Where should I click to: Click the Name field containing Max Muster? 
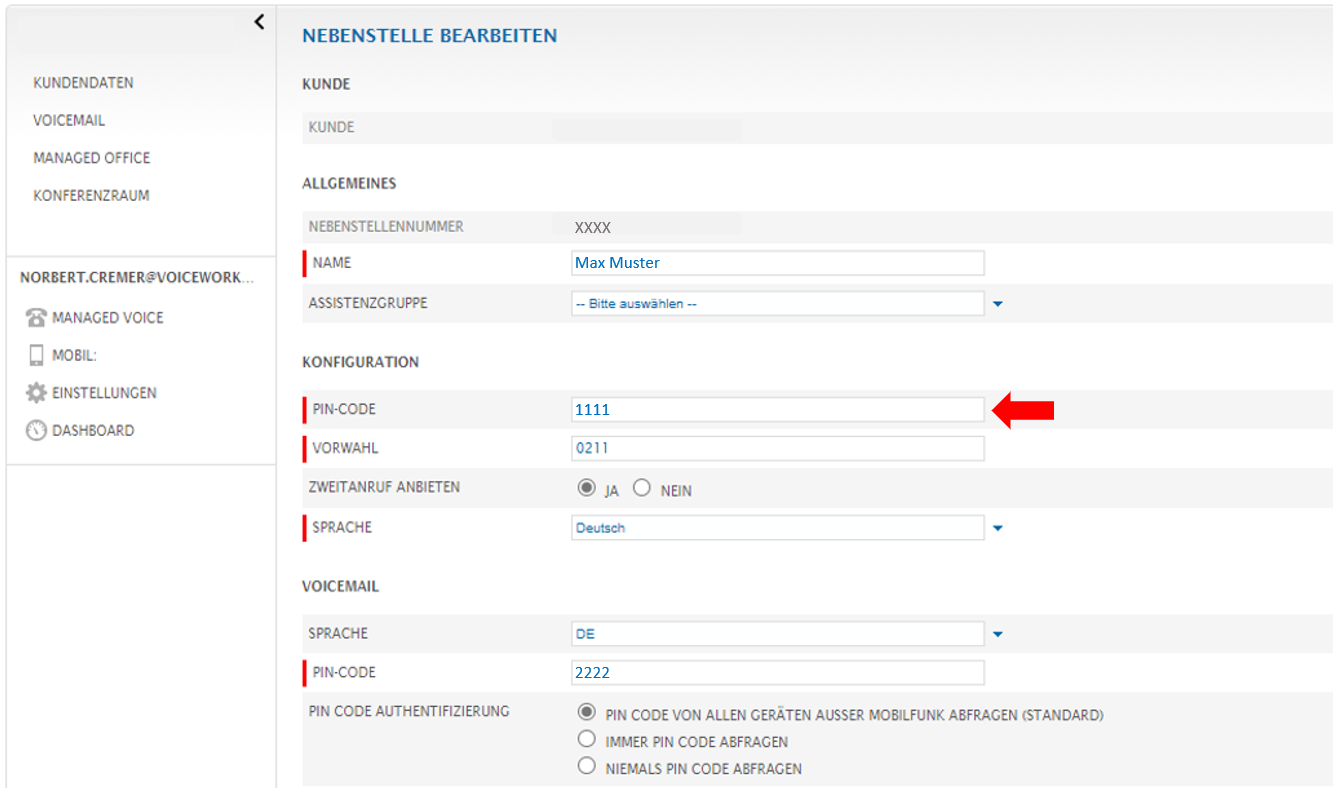click(777, 263)
